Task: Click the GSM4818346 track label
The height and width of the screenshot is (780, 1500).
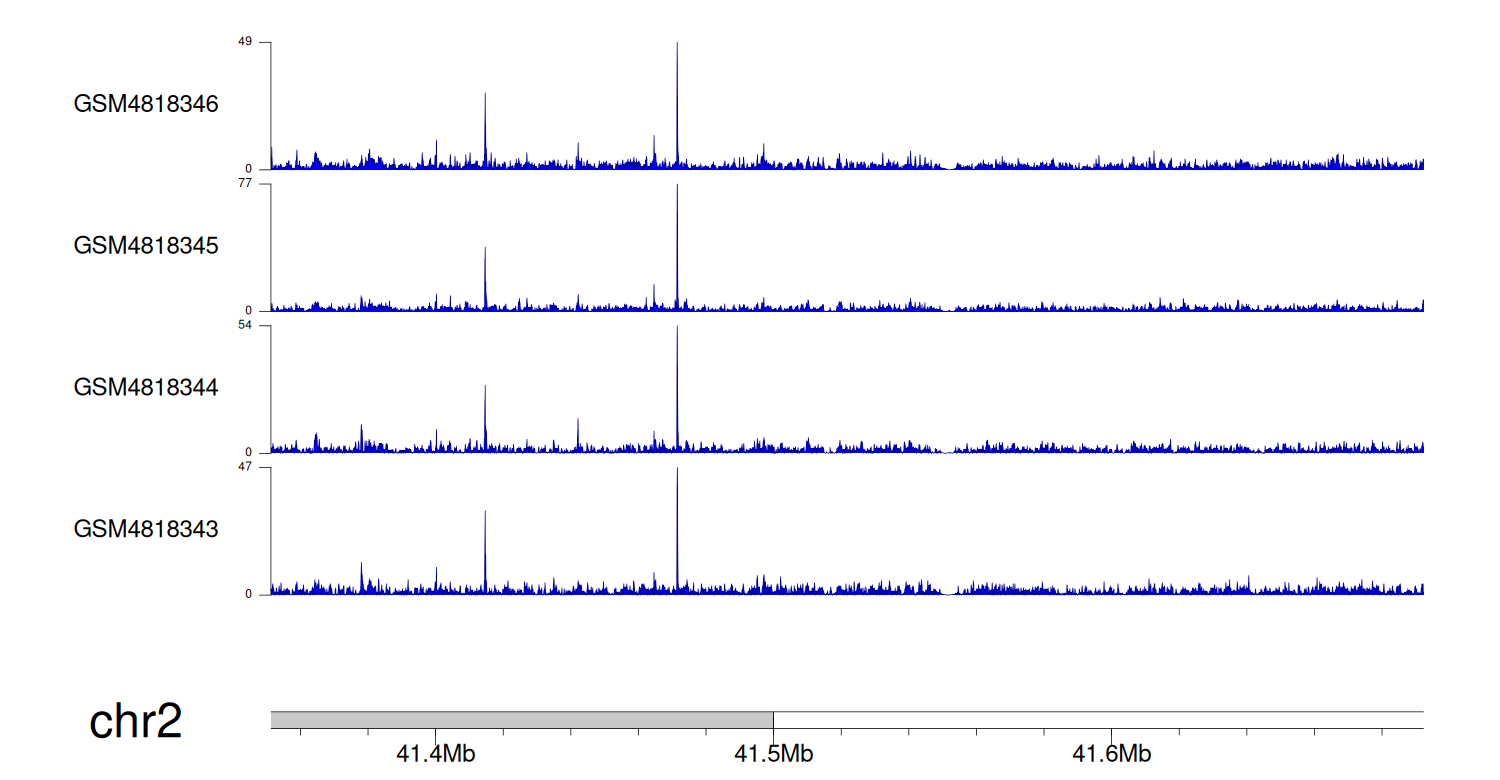Action: tap(146, 104)
